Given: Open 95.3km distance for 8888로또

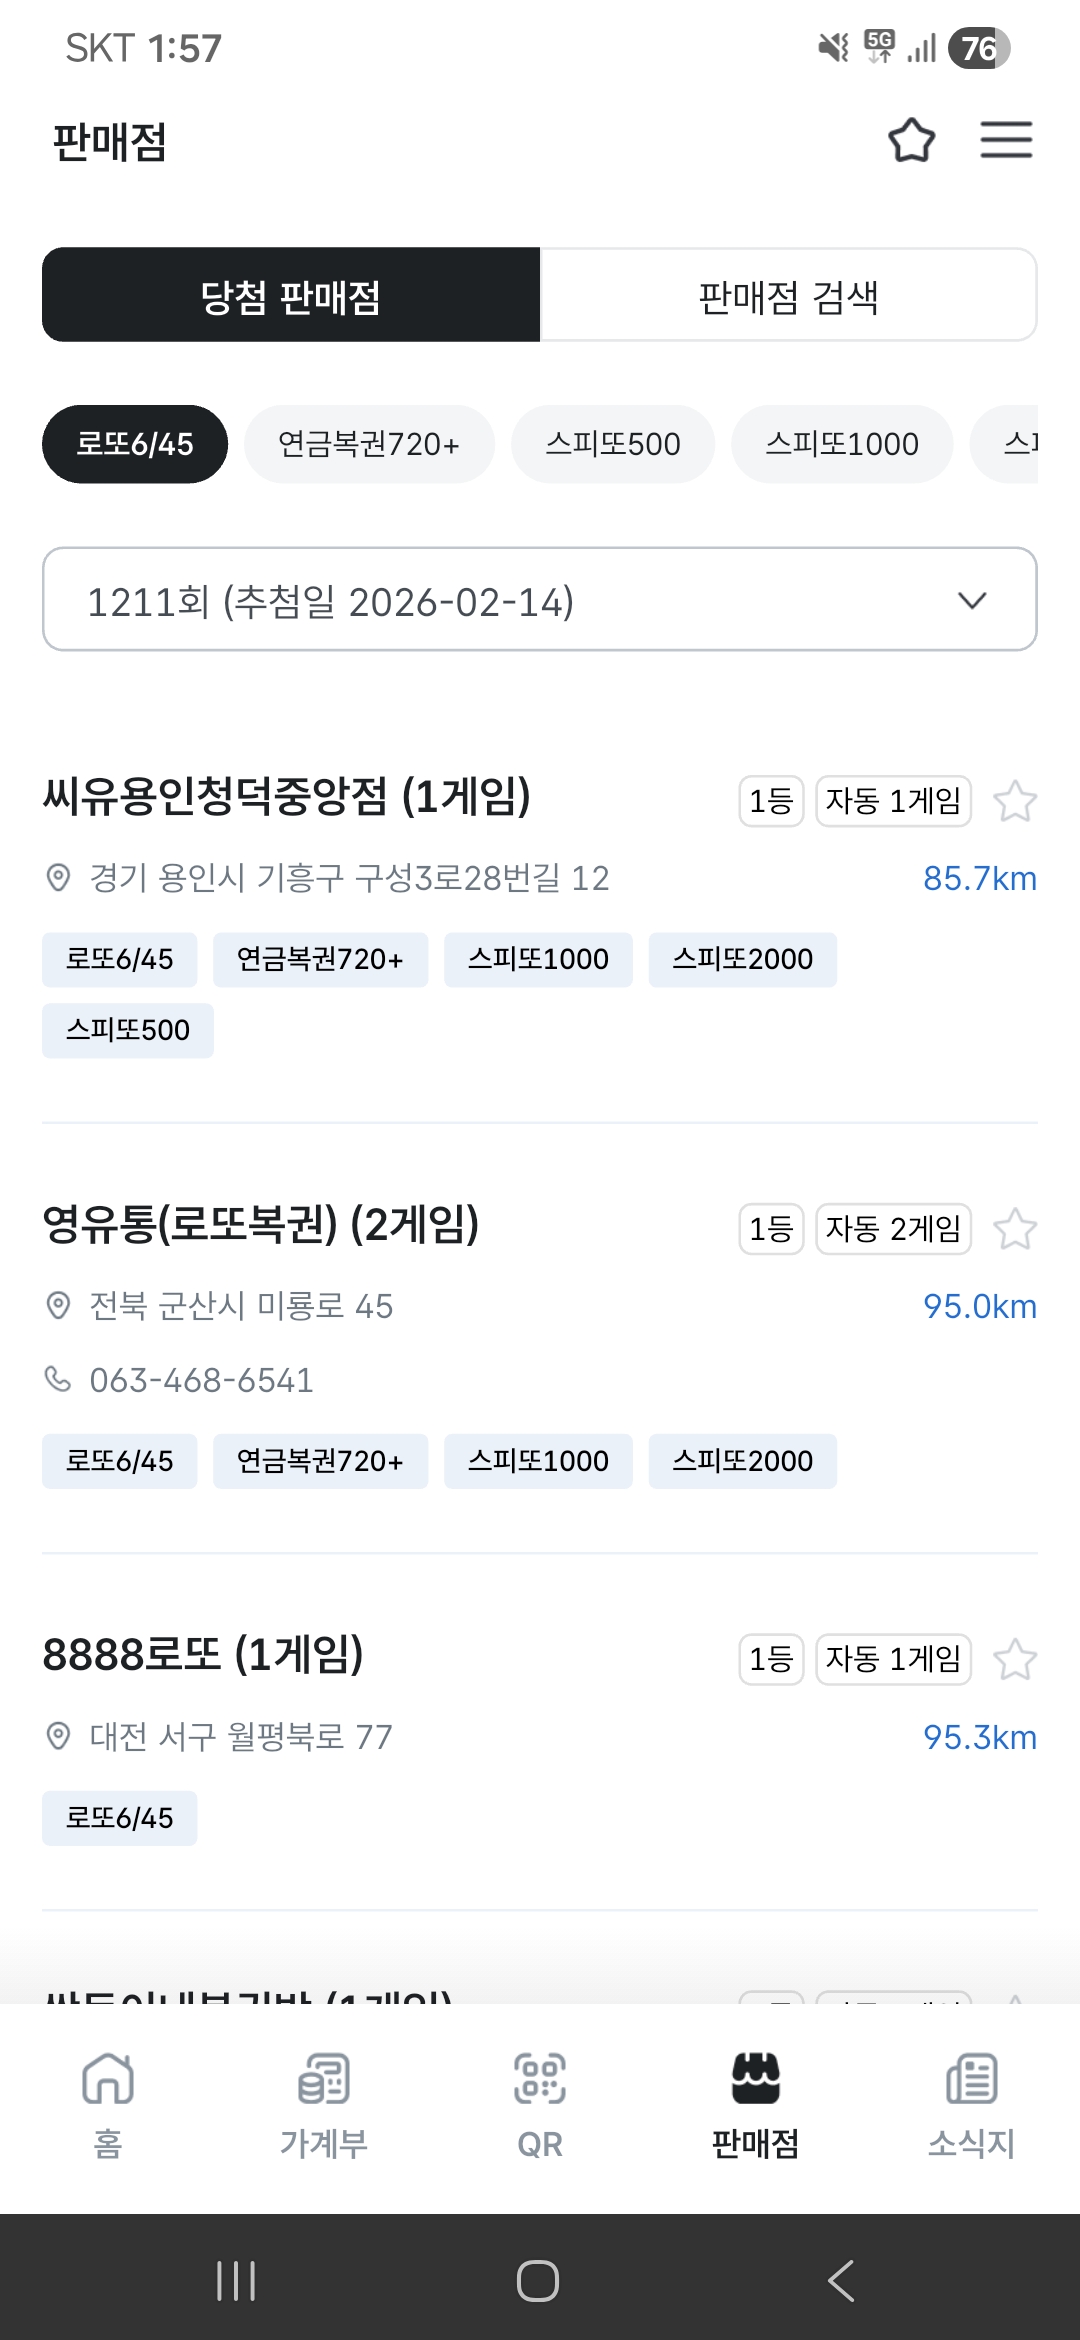Looking at the screenshot, I should (979, 1738).
